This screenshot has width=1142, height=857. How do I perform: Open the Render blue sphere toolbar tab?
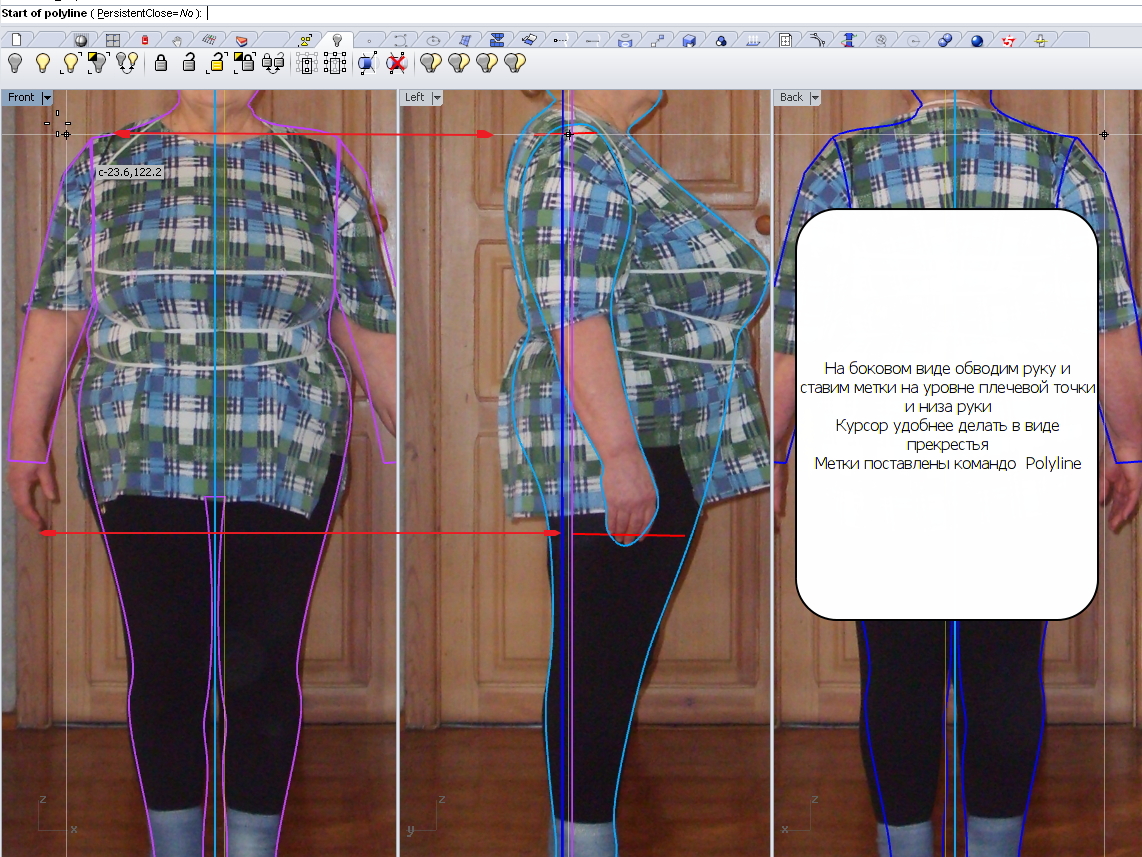tap(977, 40)
